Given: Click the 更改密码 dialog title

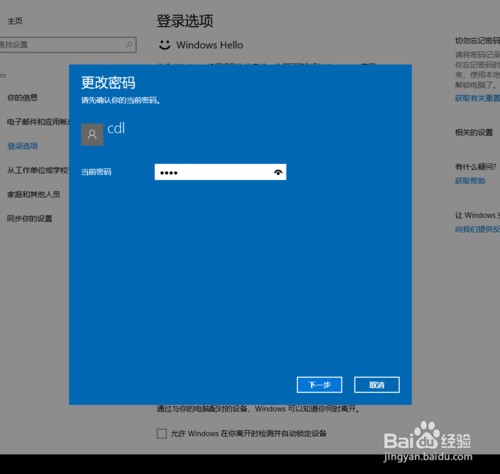Looking at the screenshot, I should [x=108, y=83].
